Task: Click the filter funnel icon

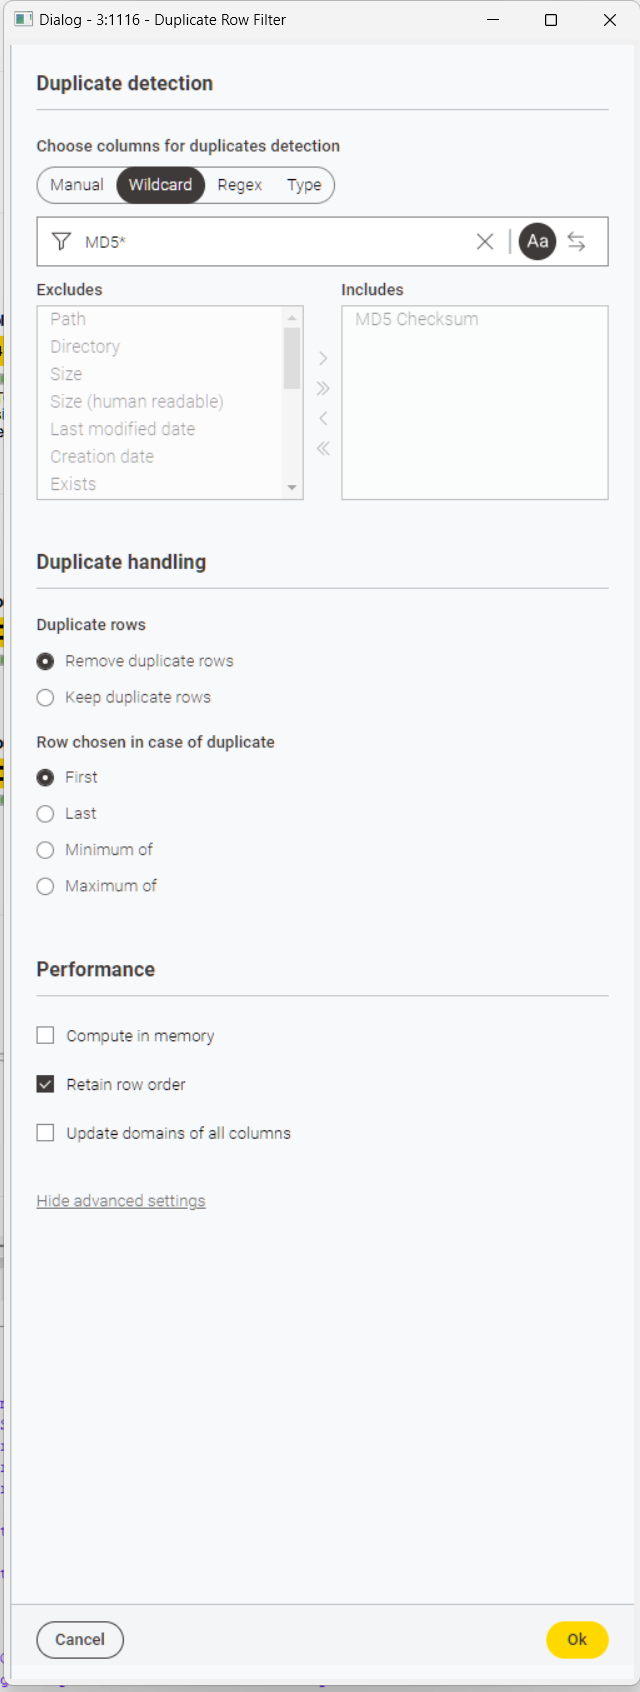Action: [61, 241]
